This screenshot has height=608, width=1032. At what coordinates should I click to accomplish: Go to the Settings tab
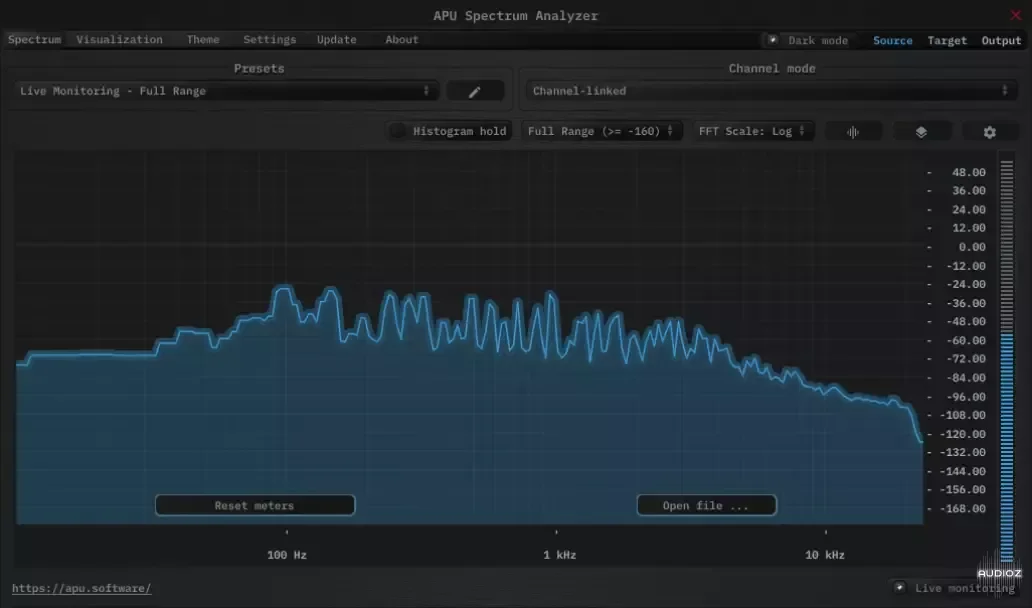(x=269, y=39)
